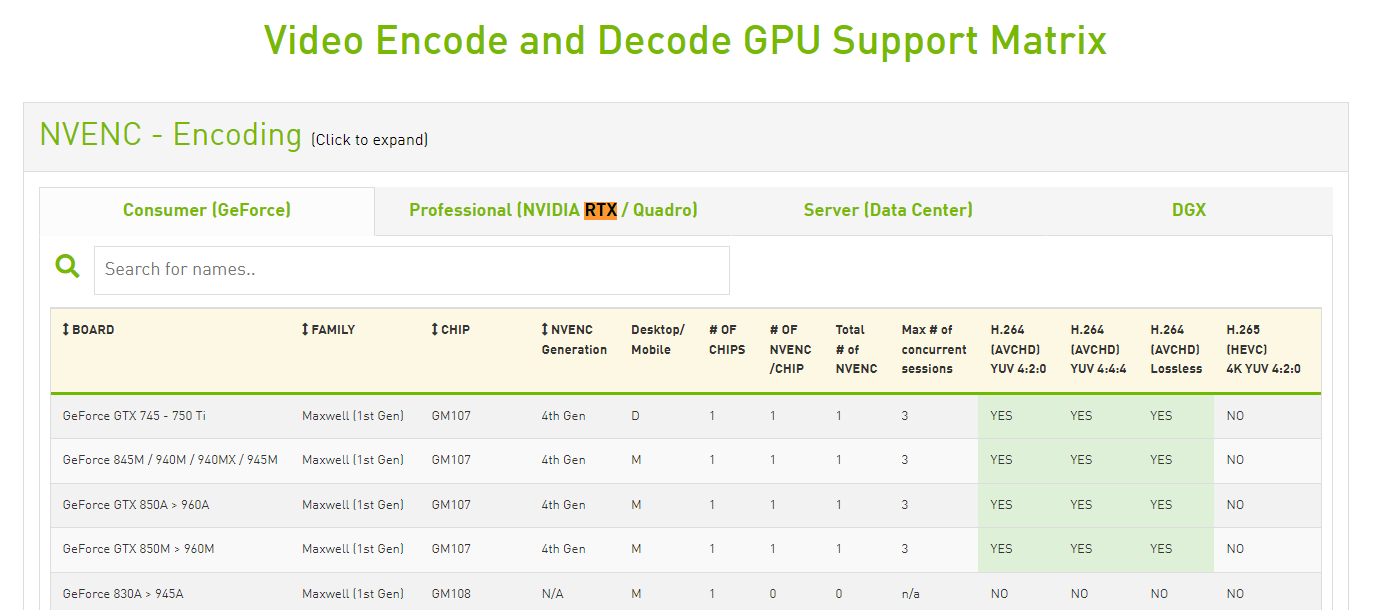Click the green search magnifier icon
Image resolution: width=1389 pixels, height=610 pixels.
point(67,266)
